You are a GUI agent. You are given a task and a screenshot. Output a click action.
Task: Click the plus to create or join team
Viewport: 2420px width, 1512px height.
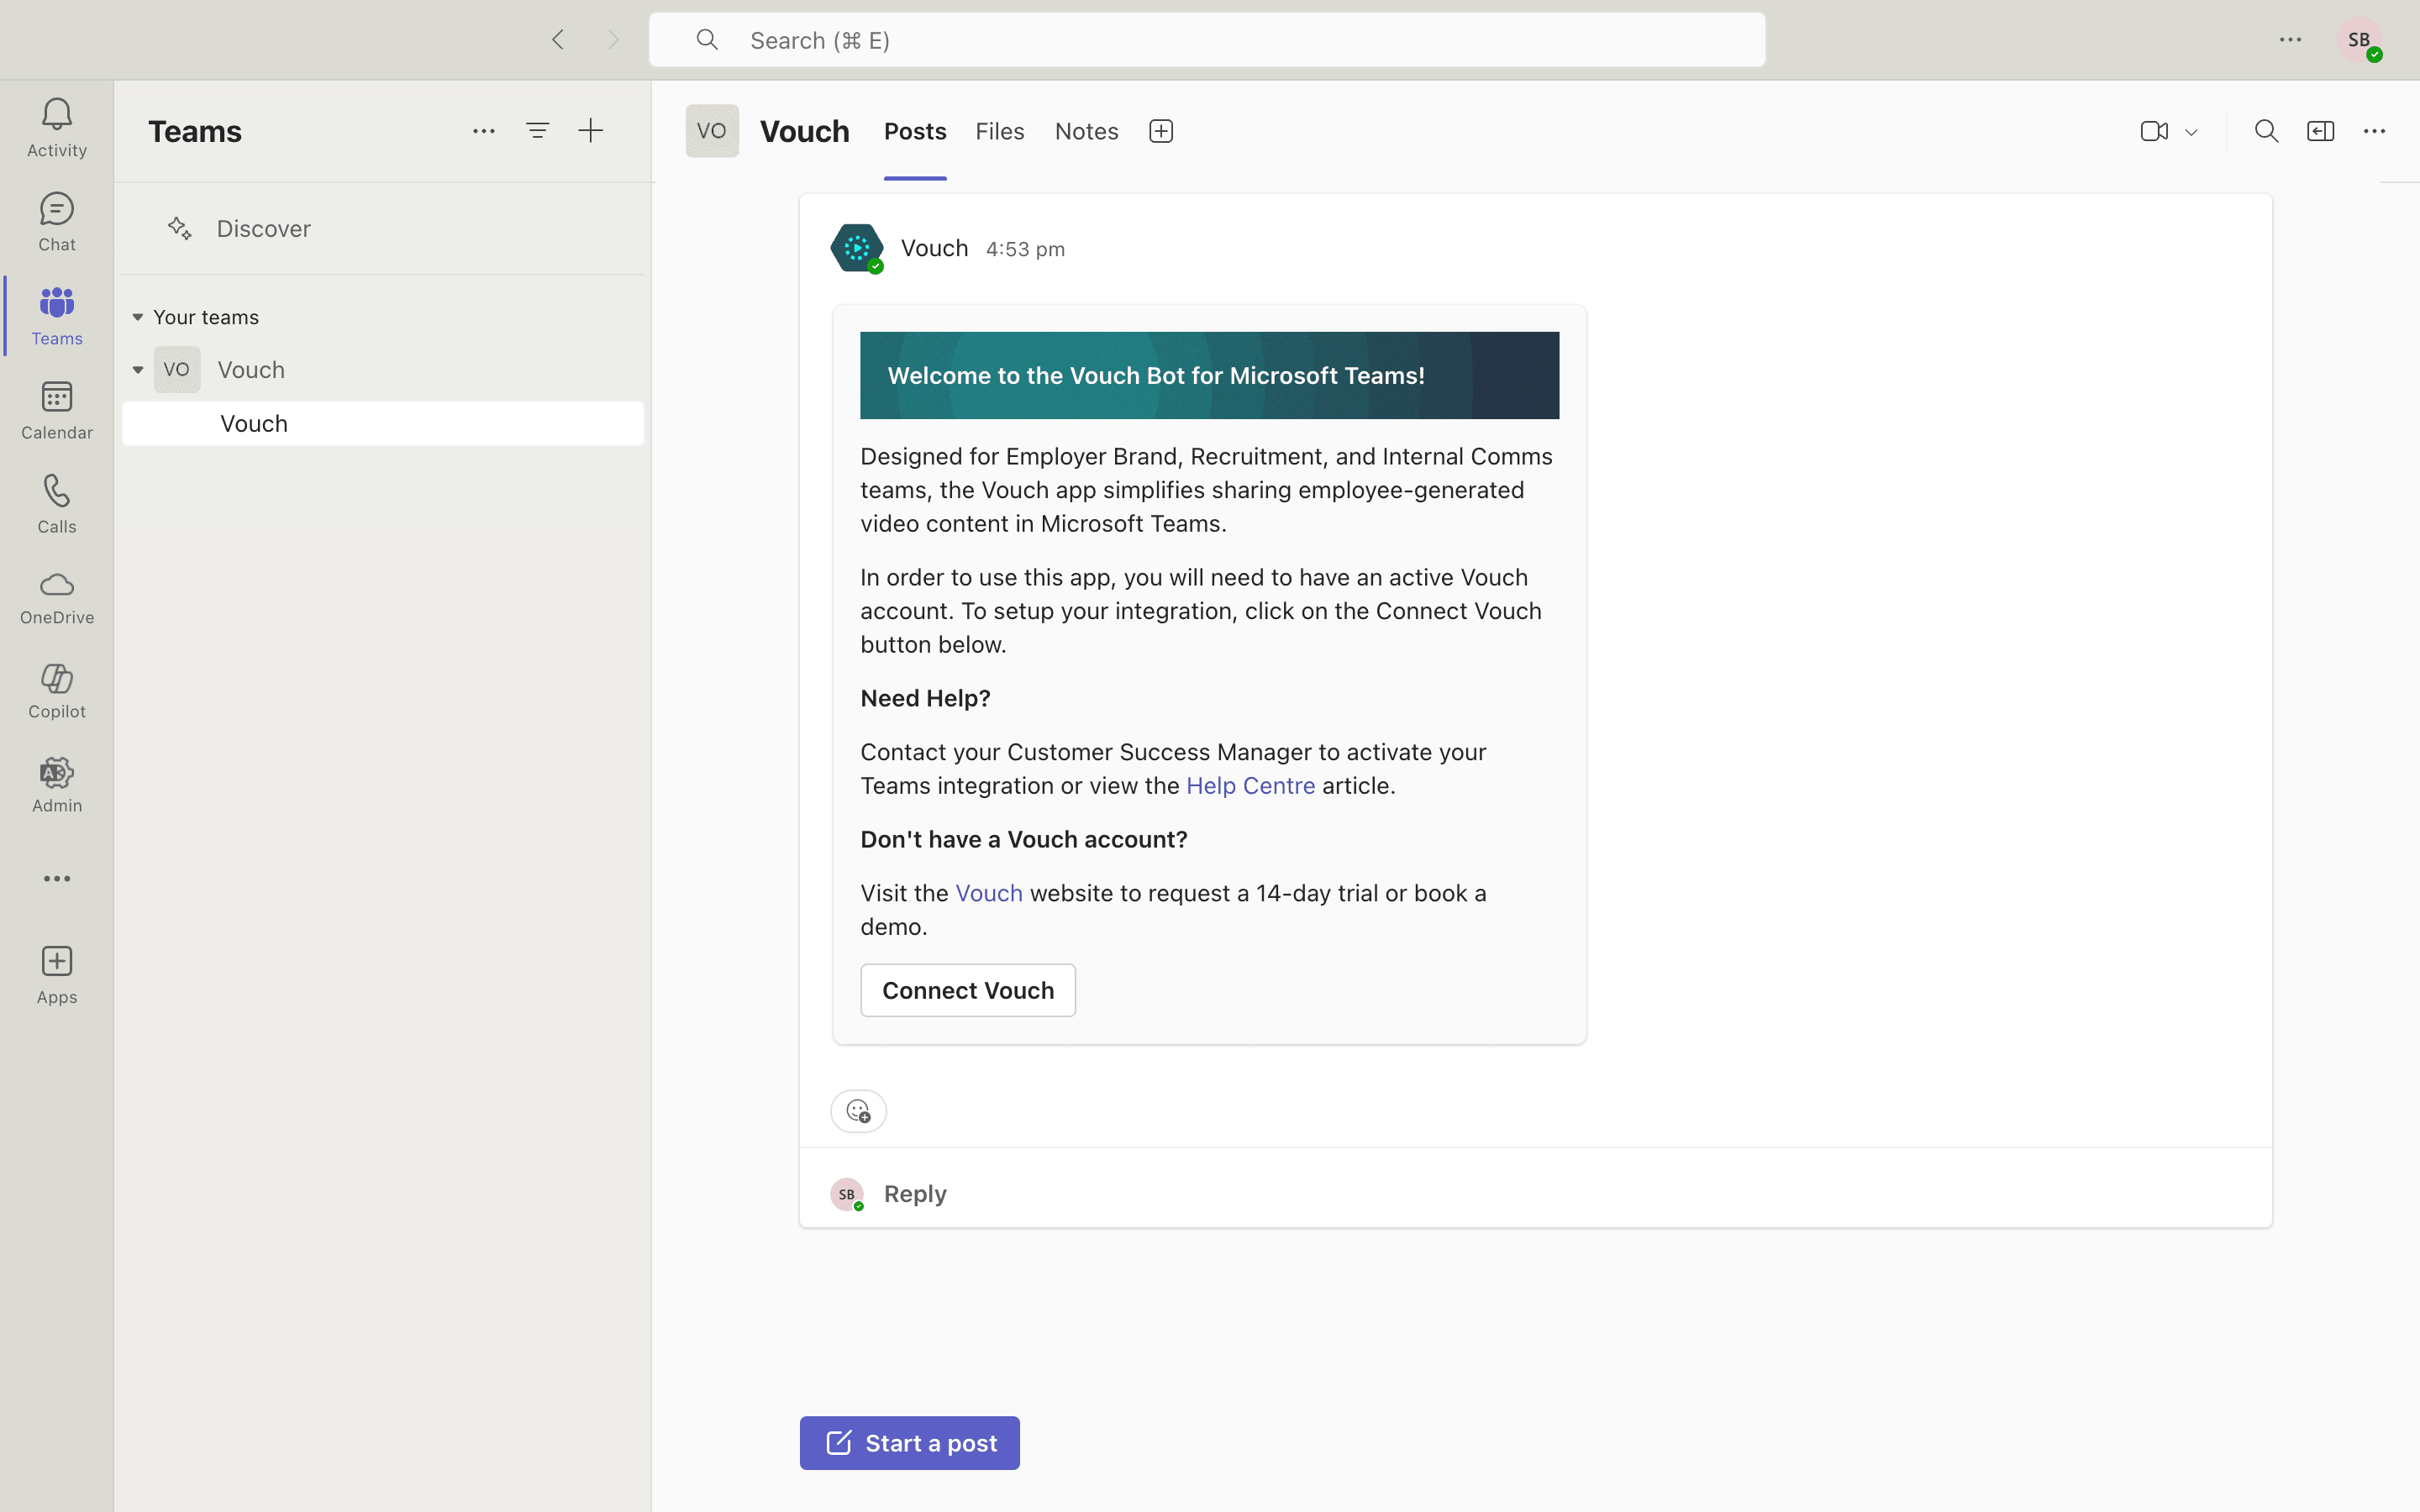pos(591,131)
